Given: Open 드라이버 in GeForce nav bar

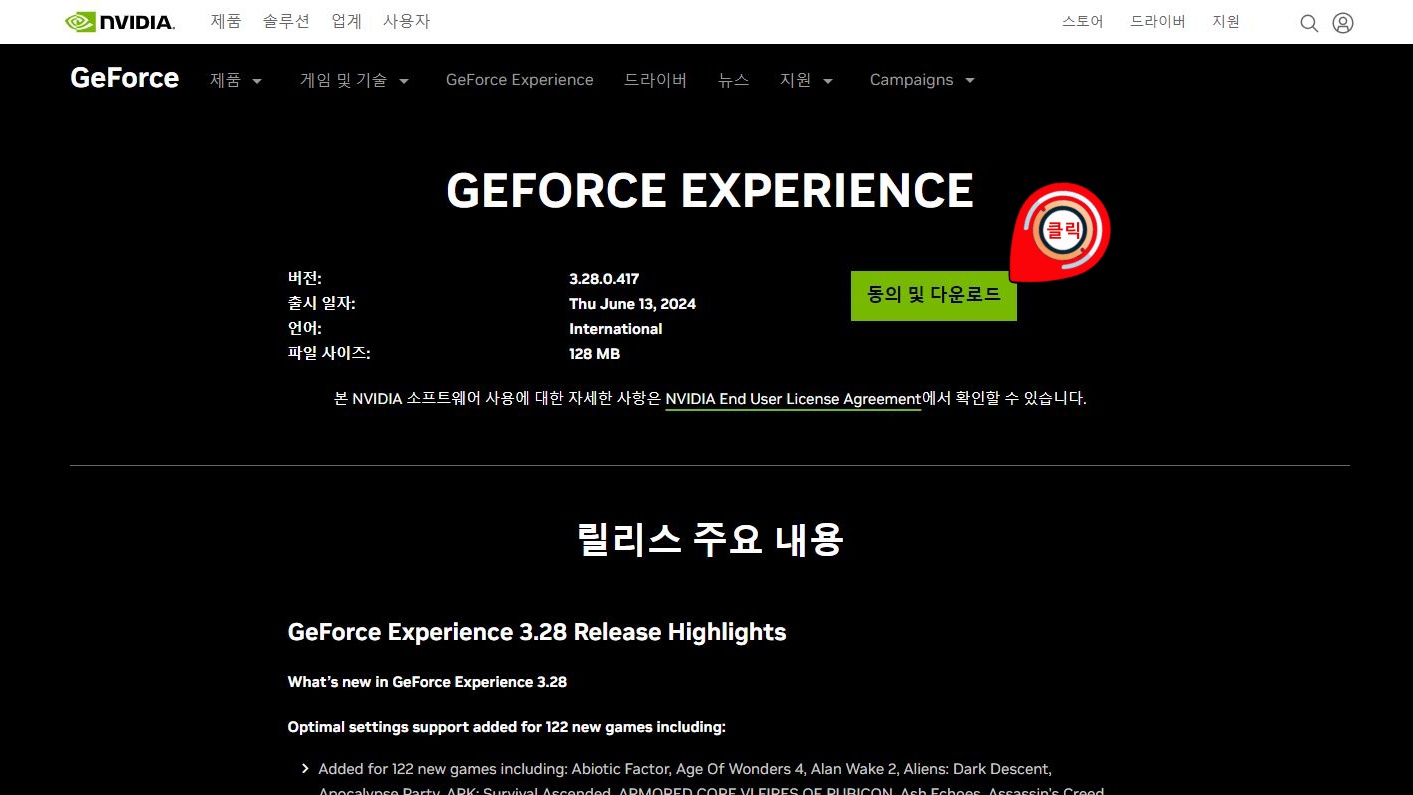Looking at the screenshot, I should [x=655, y=80].
